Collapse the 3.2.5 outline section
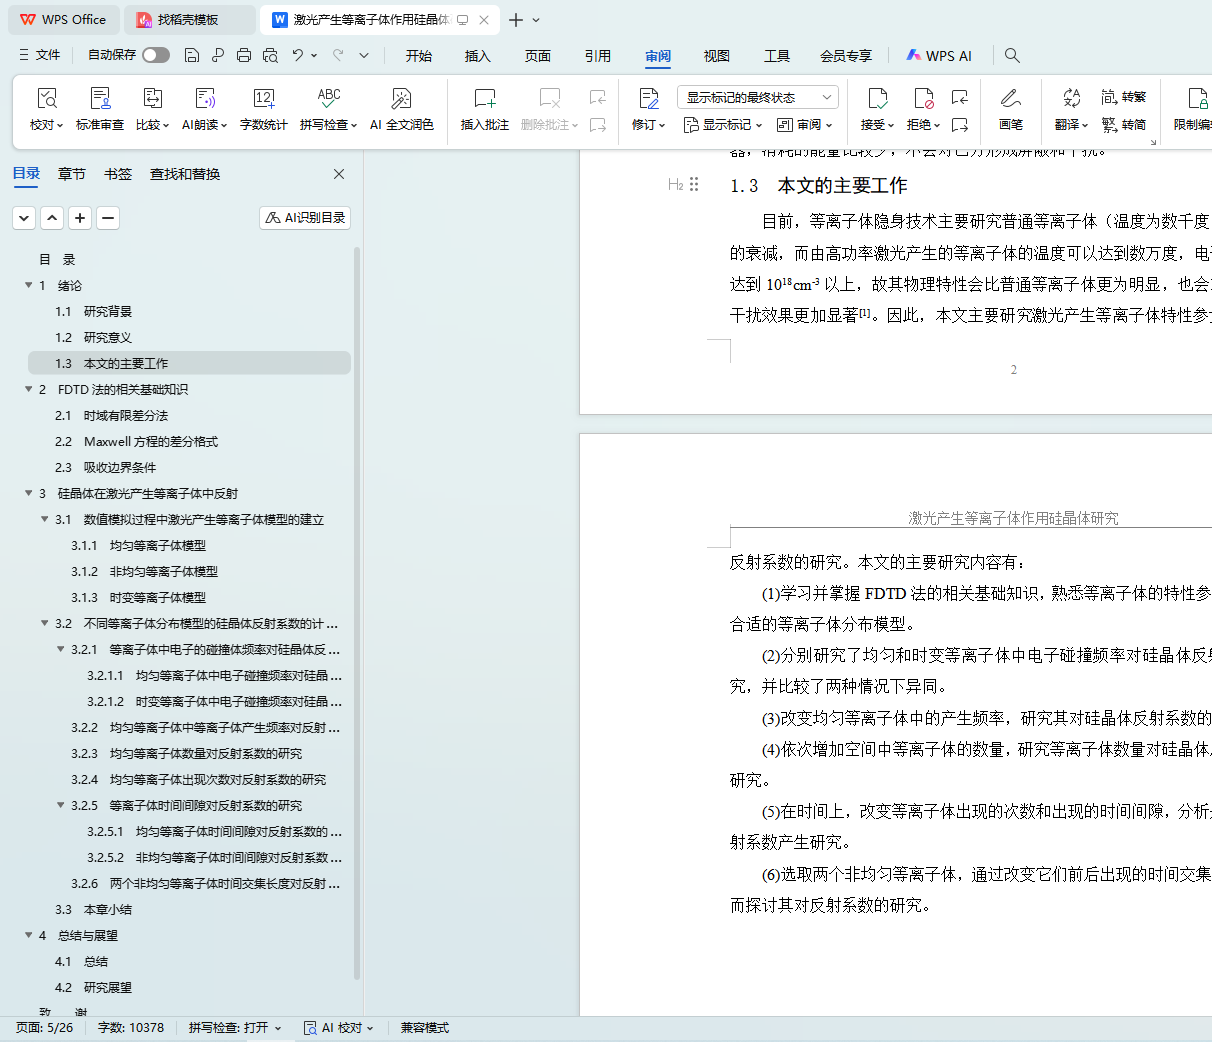The height and width of the screenshot is (1042, 1212). [x=61, y=805]
